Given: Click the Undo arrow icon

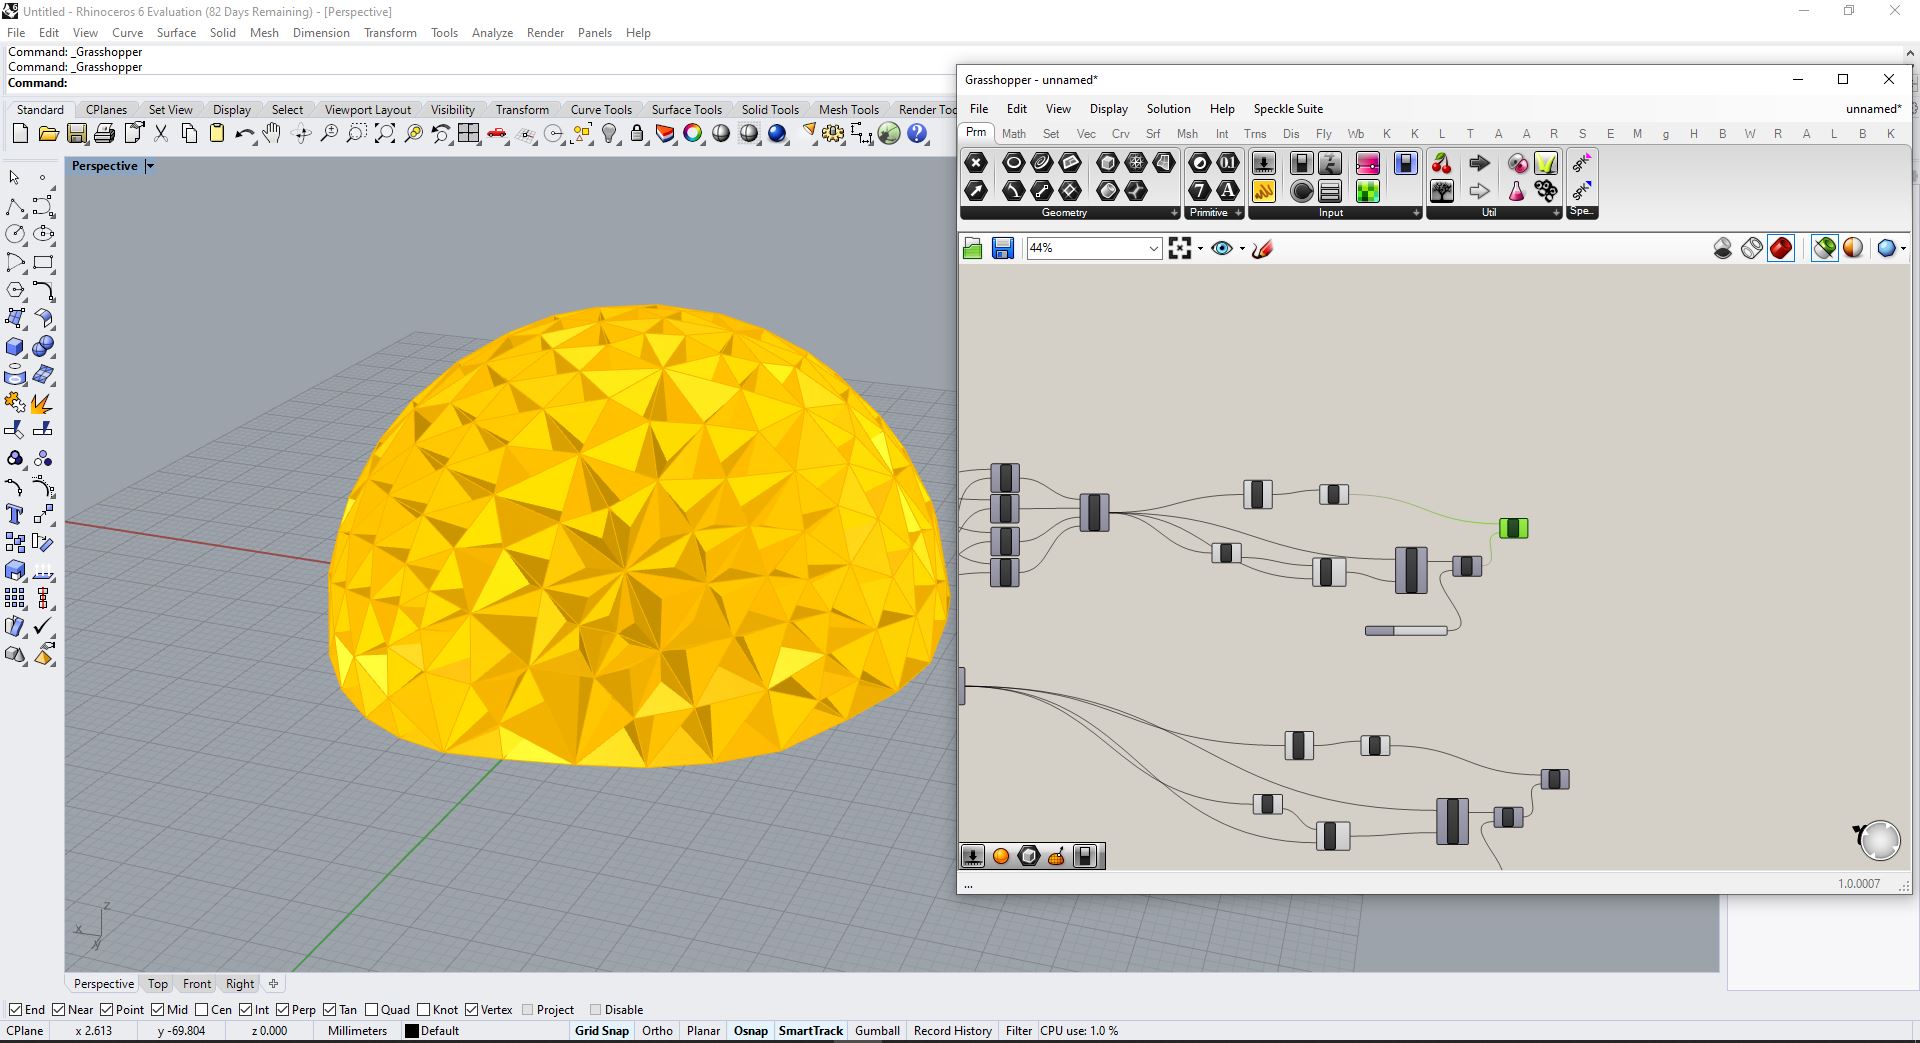Looking at the screenshot, I should 243,134.
